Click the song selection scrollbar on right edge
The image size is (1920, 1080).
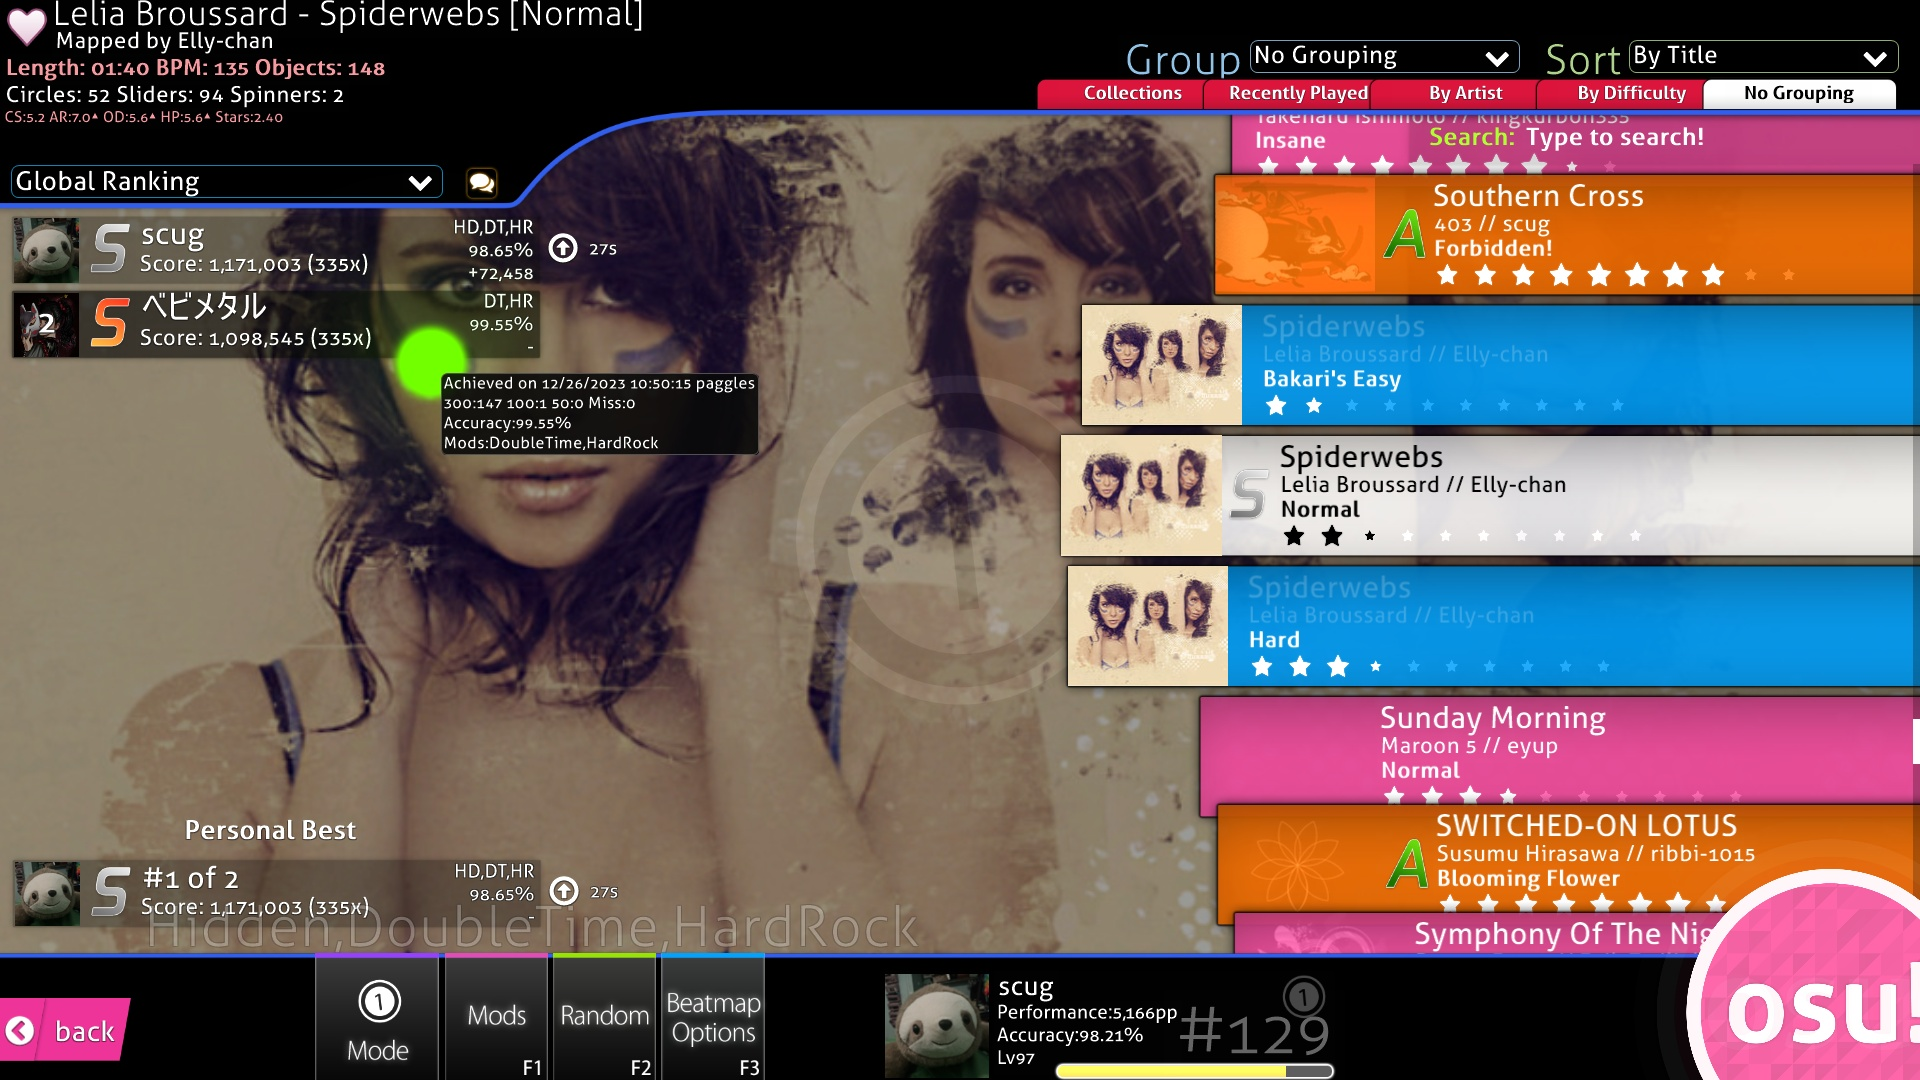pyautogui.click(x=1915, y=741)
